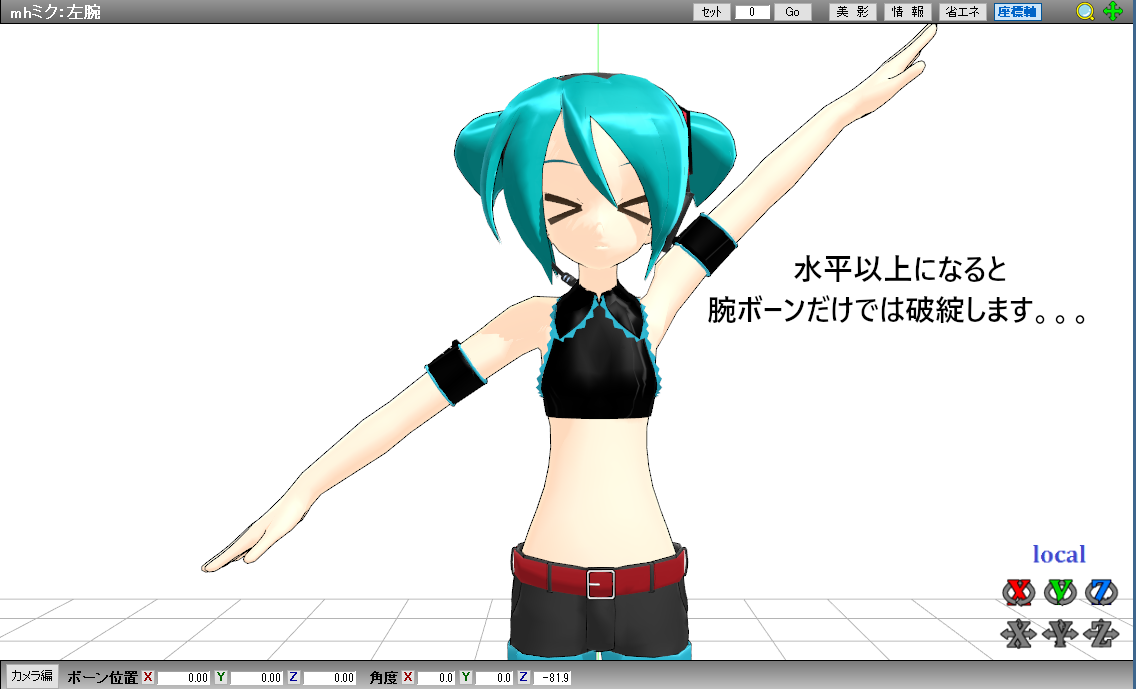The width and height of the screenshot is (1136, 689).
Task: Click the 角度 label text
Action: pos(384,677)
